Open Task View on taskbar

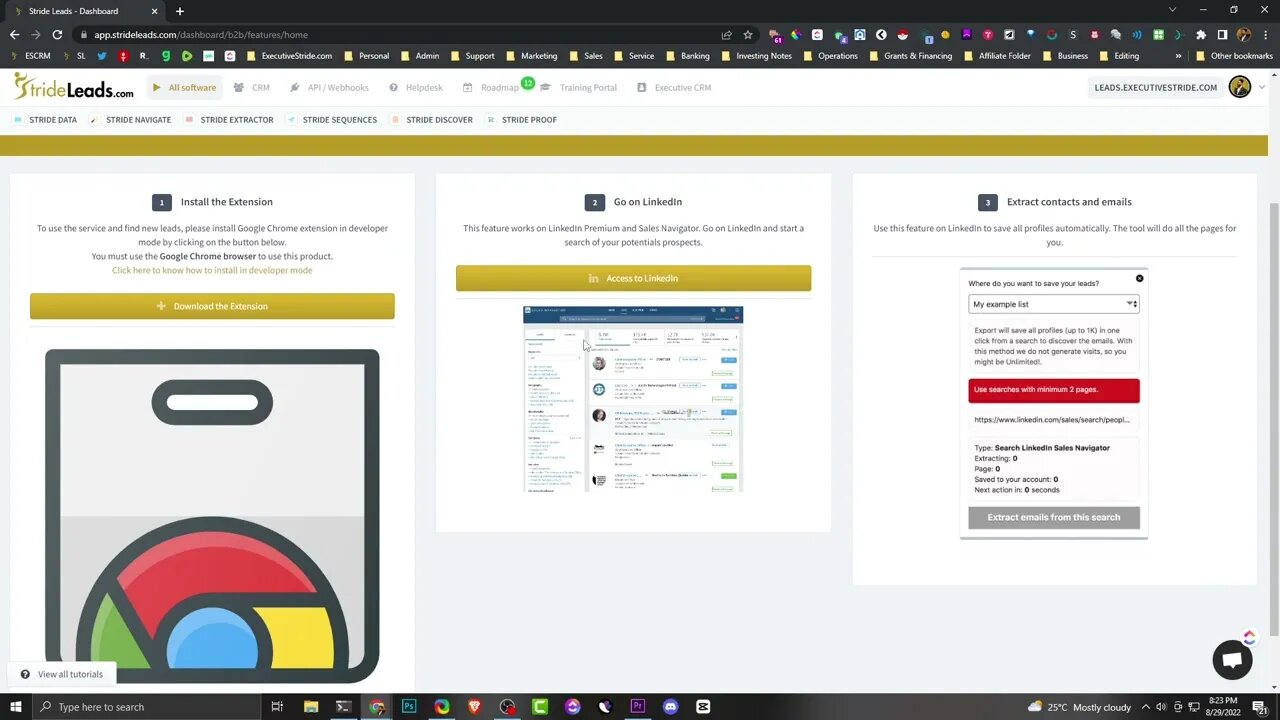coord(277,707)
